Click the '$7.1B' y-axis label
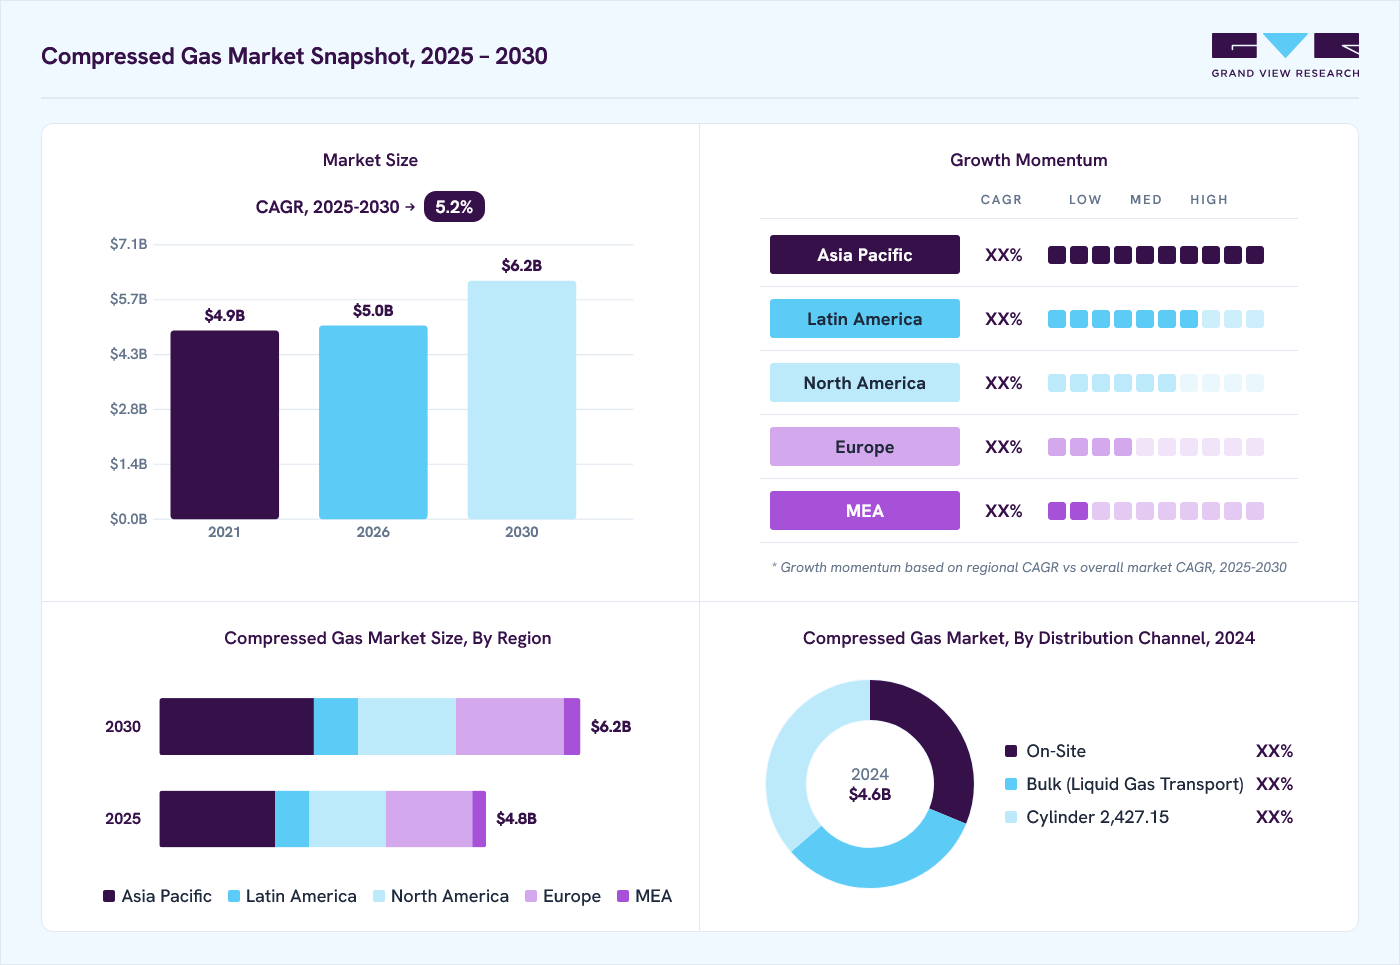 pyautogui.click(x=129, y=244)
